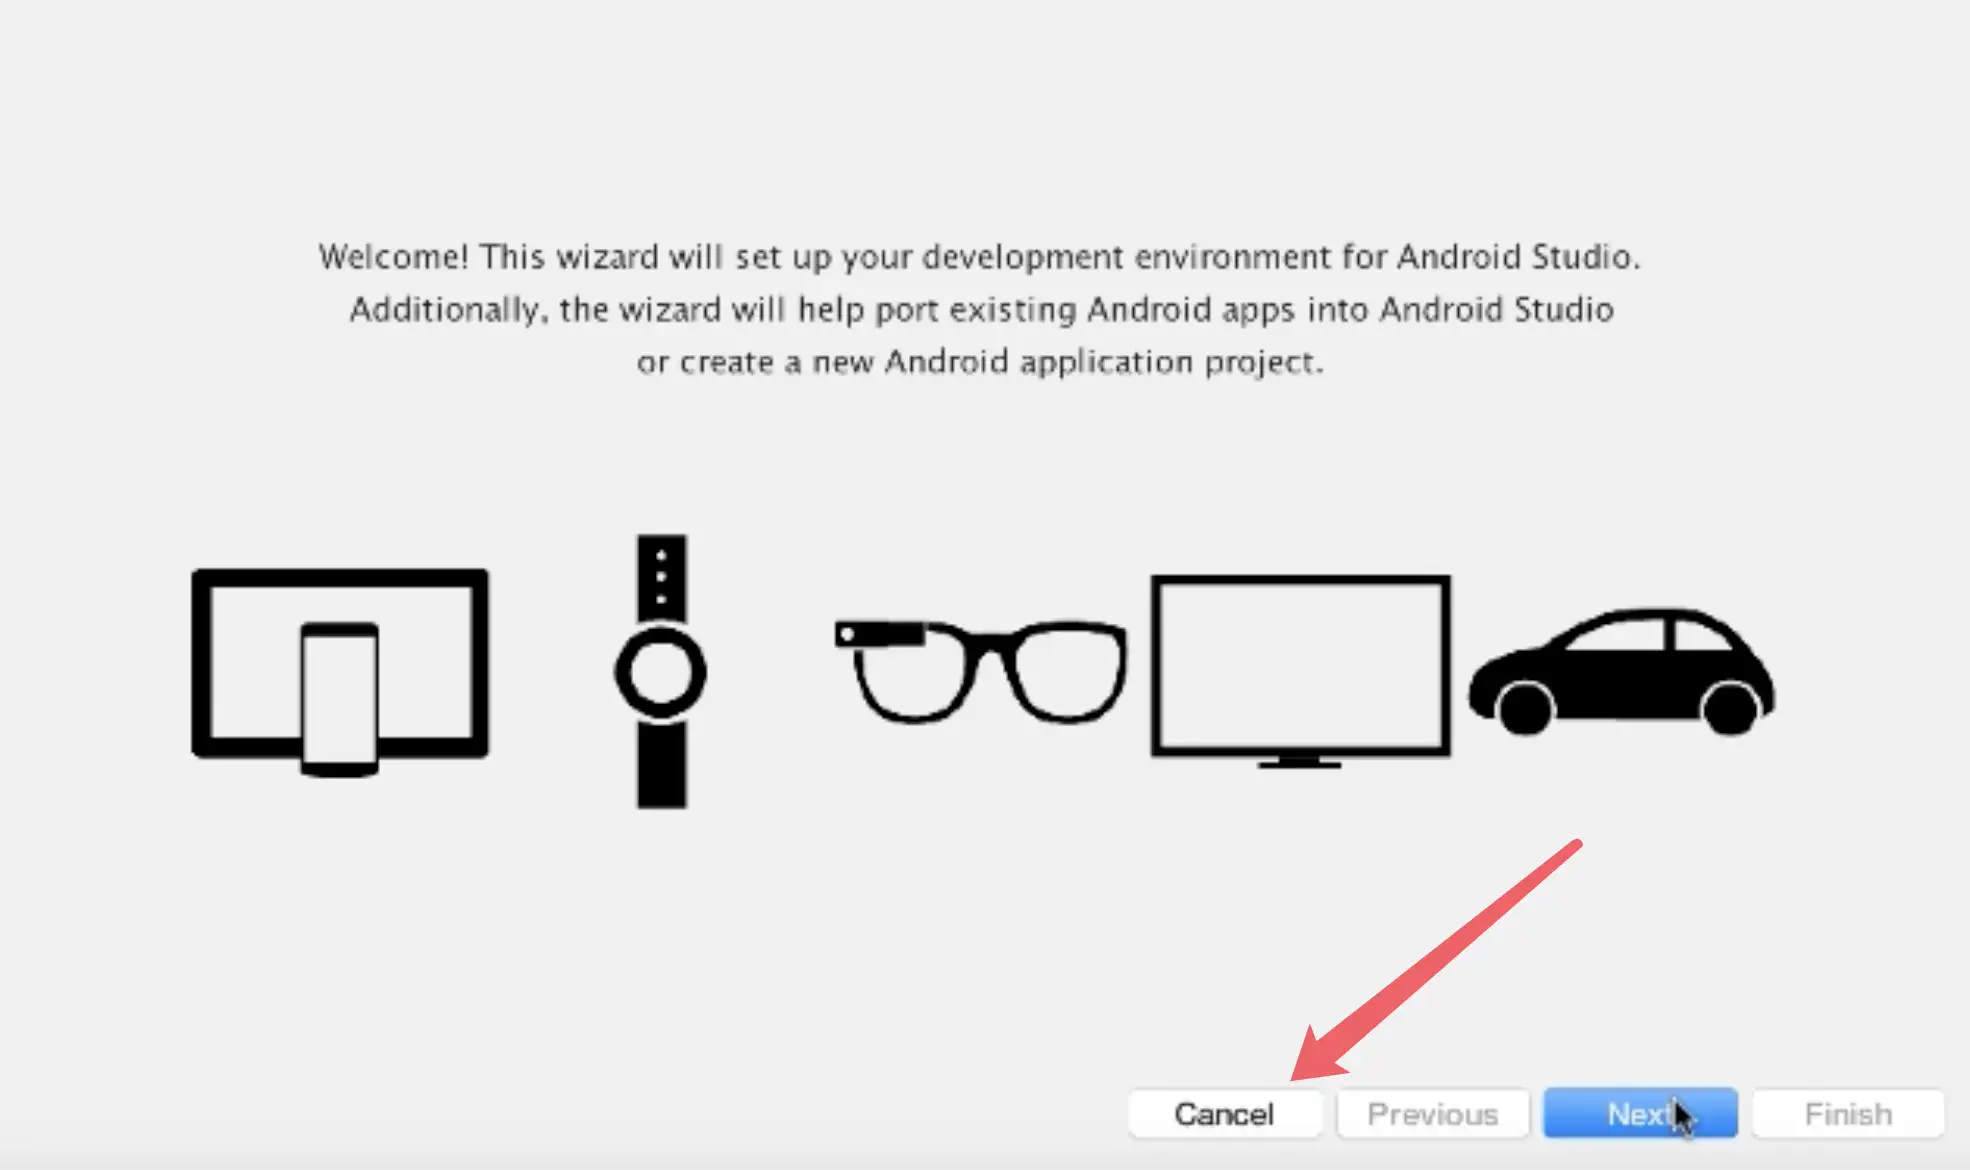Screen dimensions: 1970x1170
Task: Click the smart glasses icon
Action: pyautogui.click(x=981, y=670)
